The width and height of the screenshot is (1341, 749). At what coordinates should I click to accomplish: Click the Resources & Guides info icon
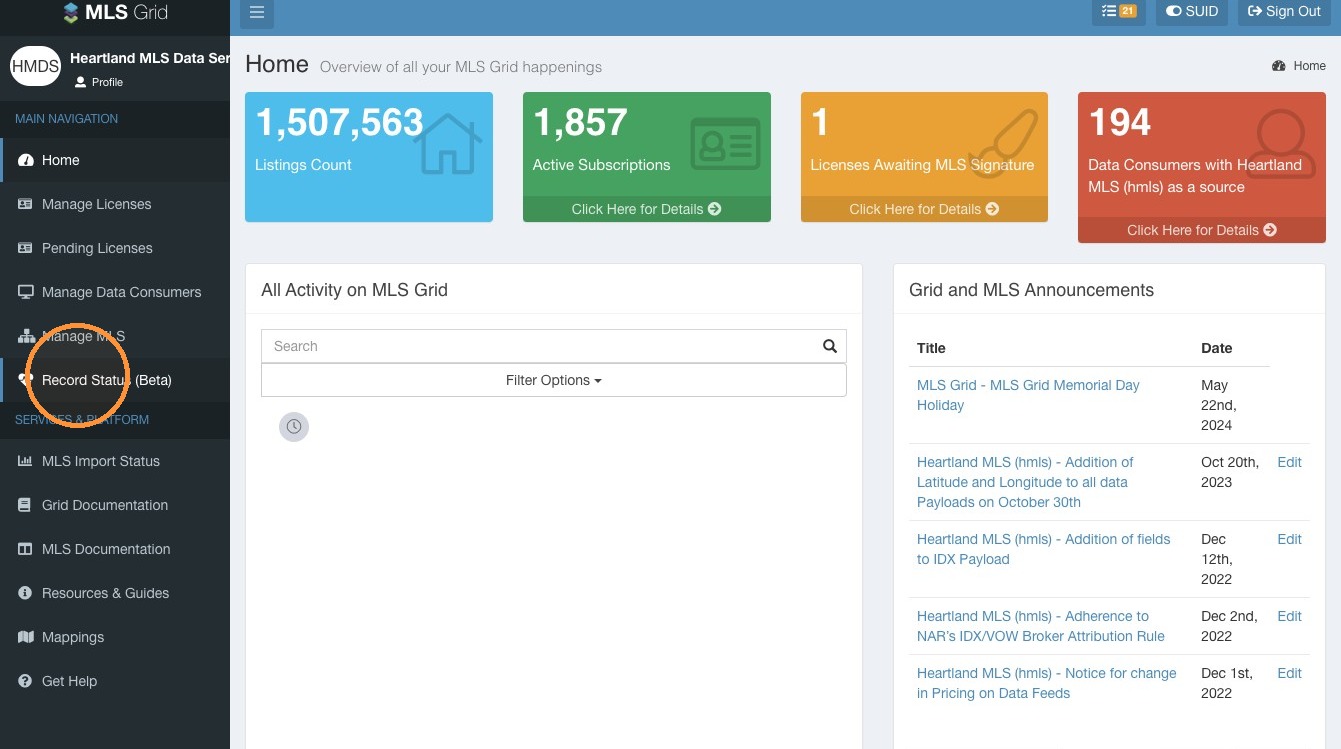pos(25,593)
